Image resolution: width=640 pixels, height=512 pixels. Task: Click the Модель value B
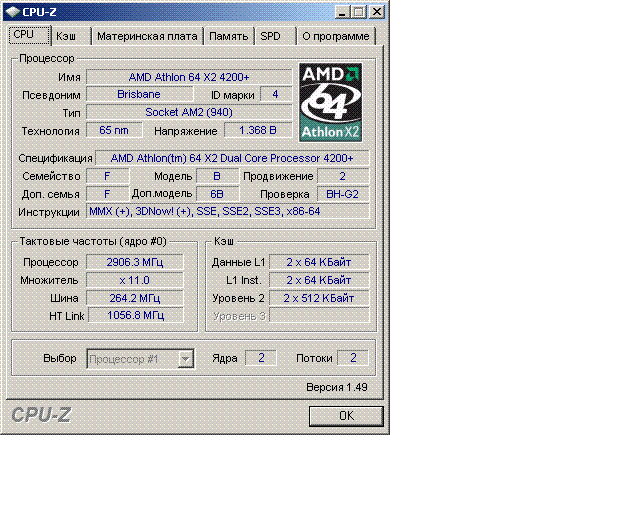click(x=217, y=176)
